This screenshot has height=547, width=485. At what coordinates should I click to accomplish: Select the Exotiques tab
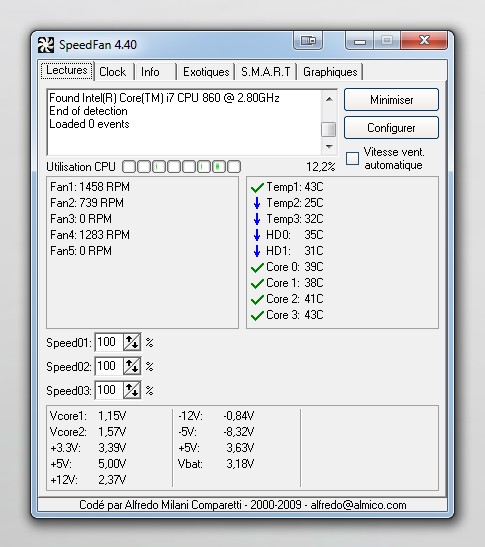[x=206, y=72]
